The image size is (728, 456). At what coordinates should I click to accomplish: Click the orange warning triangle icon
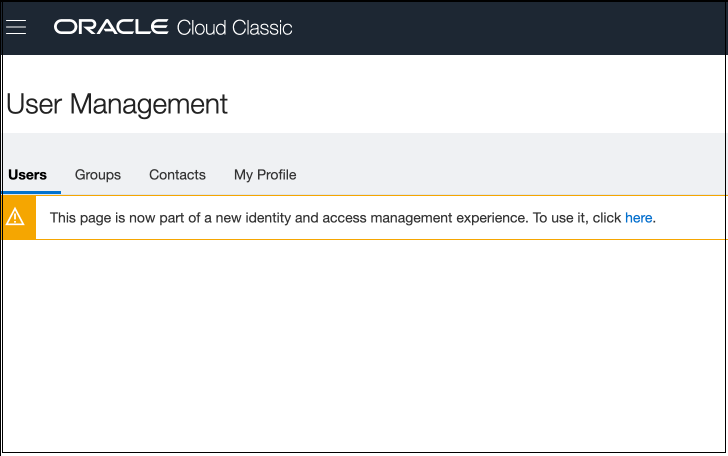point(16,218)
